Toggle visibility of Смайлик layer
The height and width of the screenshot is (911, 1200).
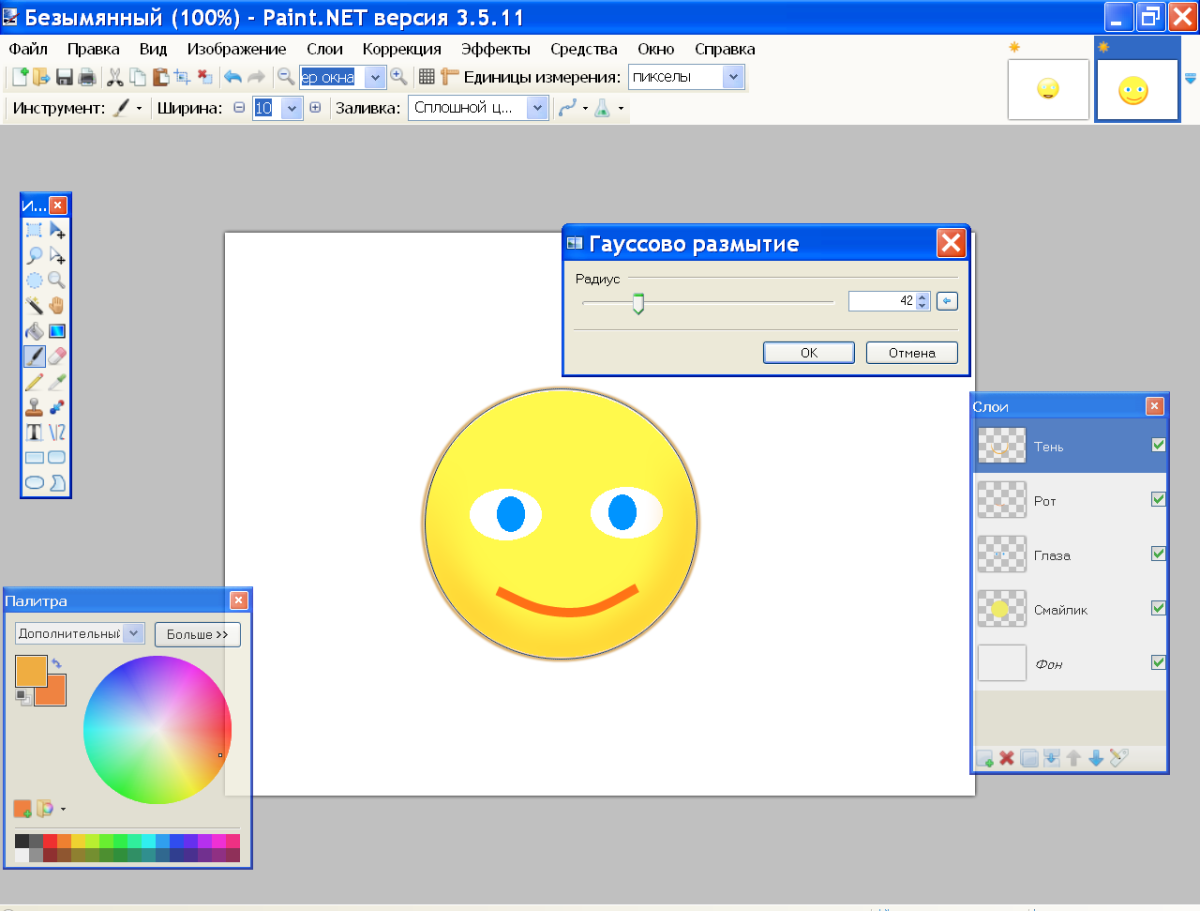point(1158,607)
